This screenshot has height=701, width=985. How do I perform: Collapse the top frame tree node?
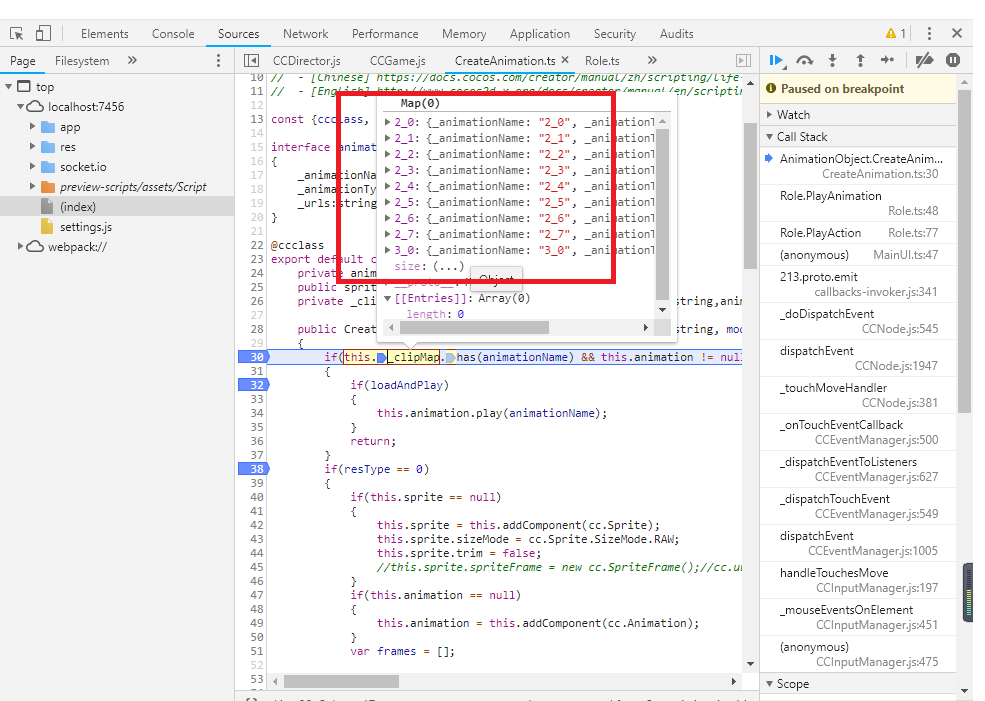click(x=9, y=86)
